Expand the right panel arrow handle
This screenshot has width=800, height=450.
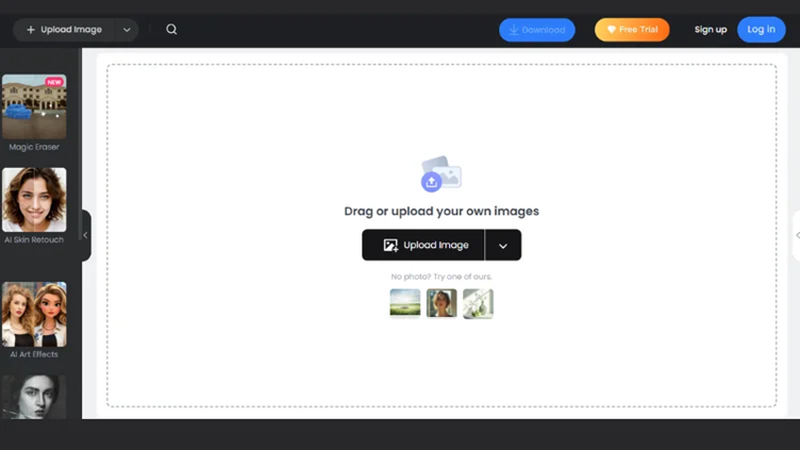pos(796,235)
